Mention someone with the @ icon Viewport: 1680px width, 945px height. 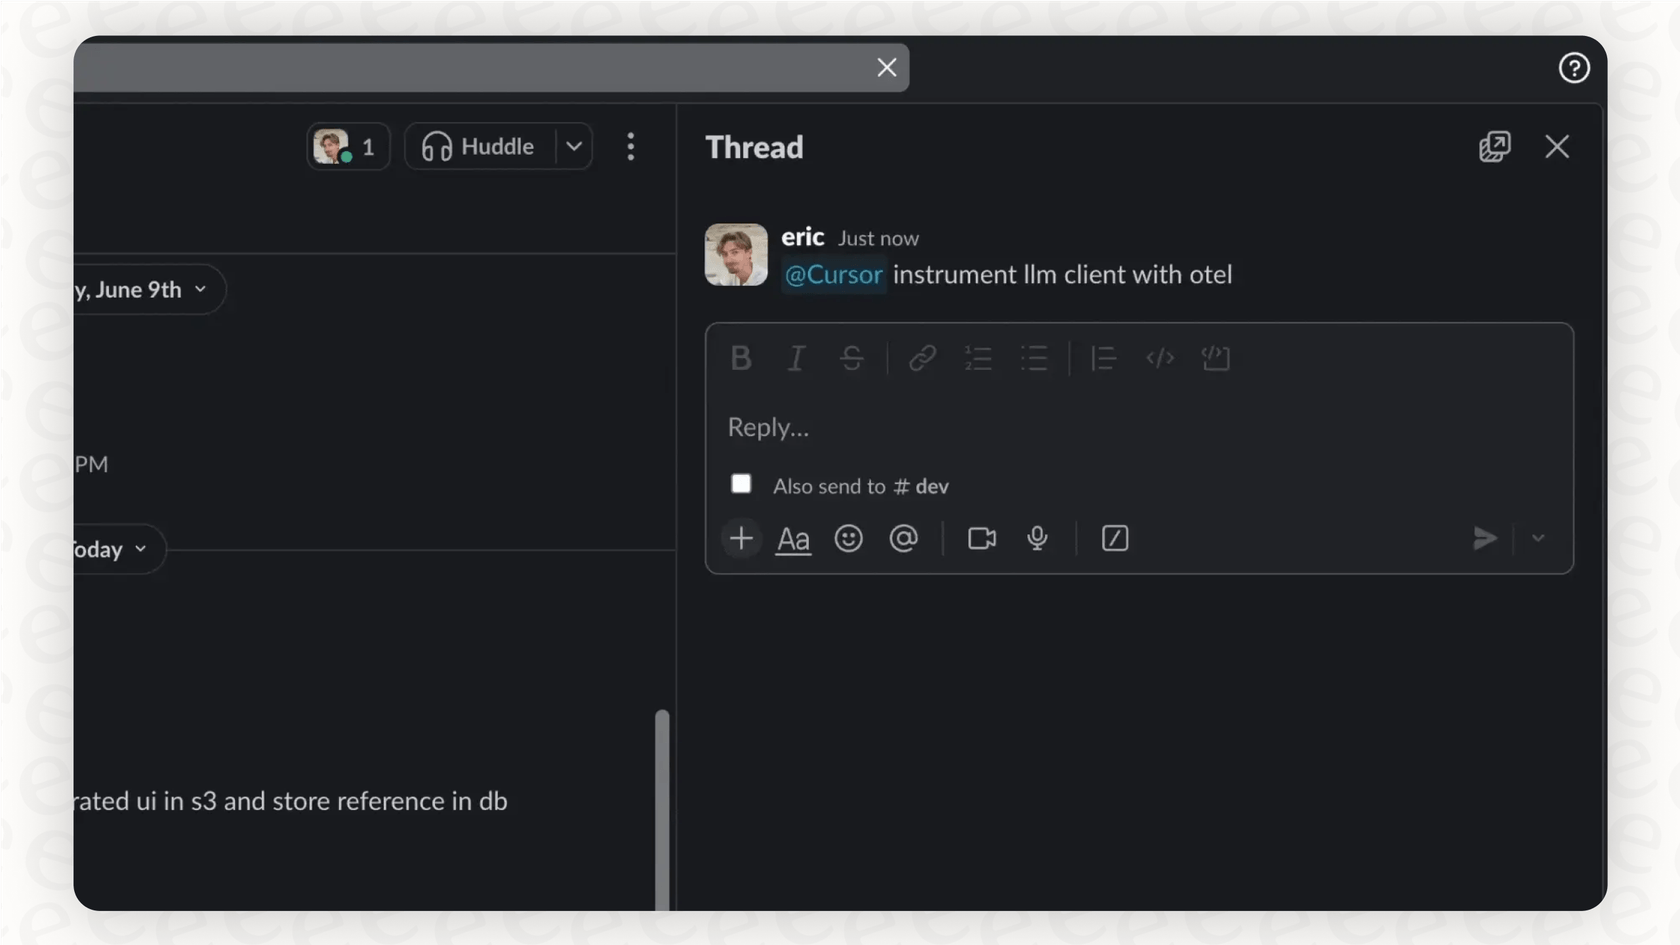(904, 538)
